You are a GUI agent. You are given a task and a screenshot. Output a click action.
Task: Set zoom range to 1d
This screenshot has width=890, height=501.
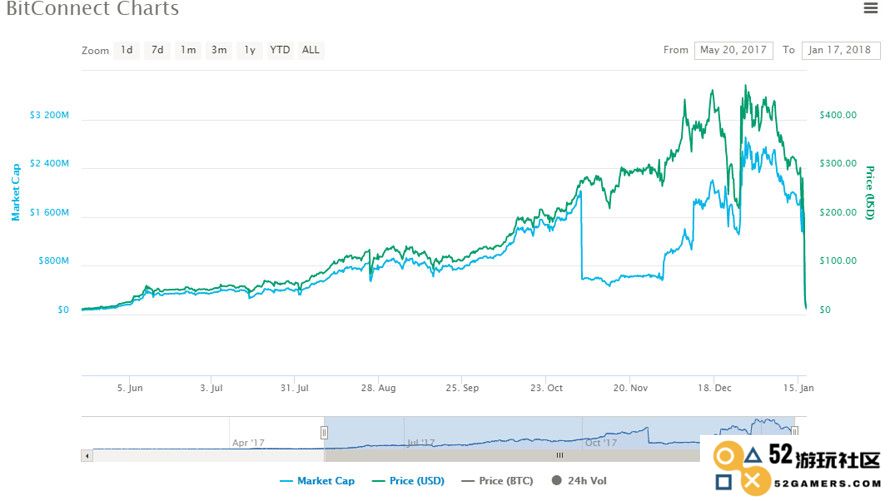(127, 50)
